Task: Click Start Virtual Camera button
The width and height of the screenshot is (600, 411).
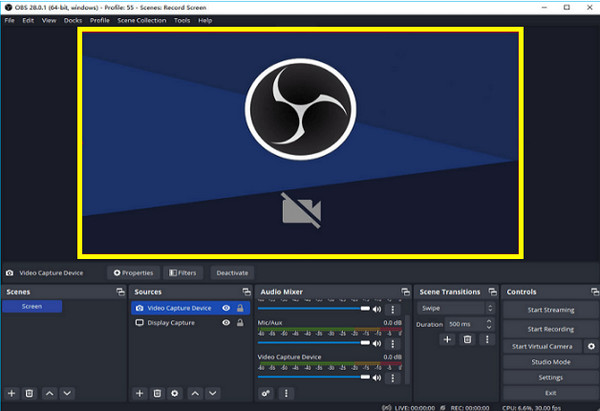Action: (542, 346)
